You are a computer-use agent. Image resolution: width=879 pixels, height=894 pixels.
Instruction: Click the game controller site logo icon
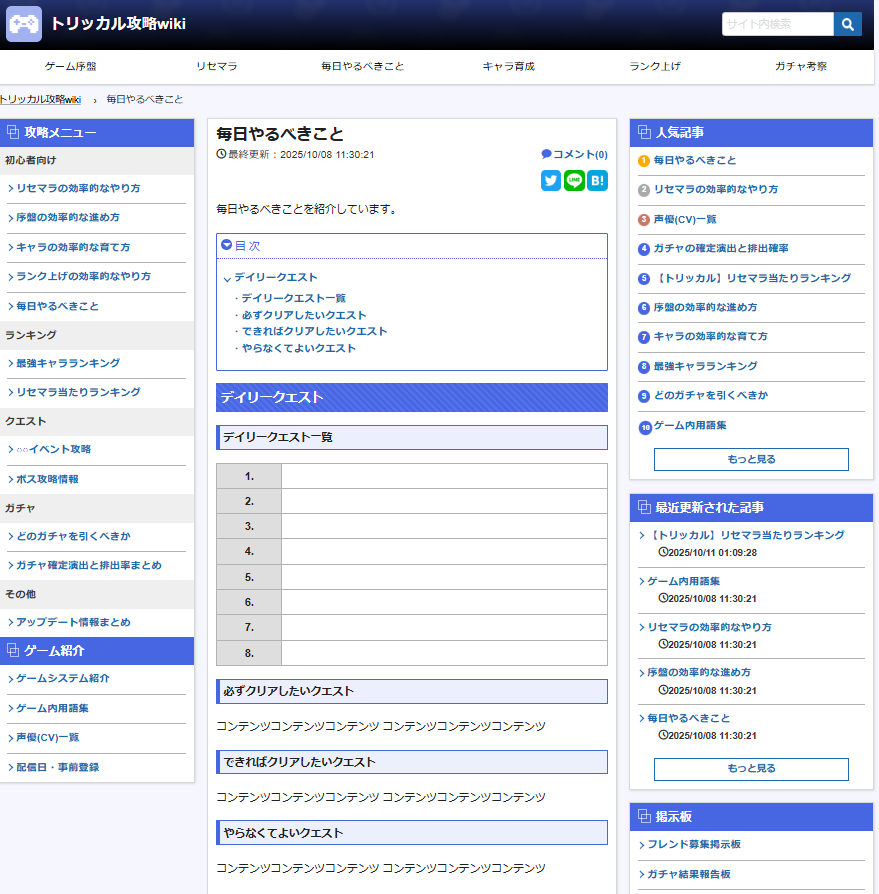[x=24, y=24]
